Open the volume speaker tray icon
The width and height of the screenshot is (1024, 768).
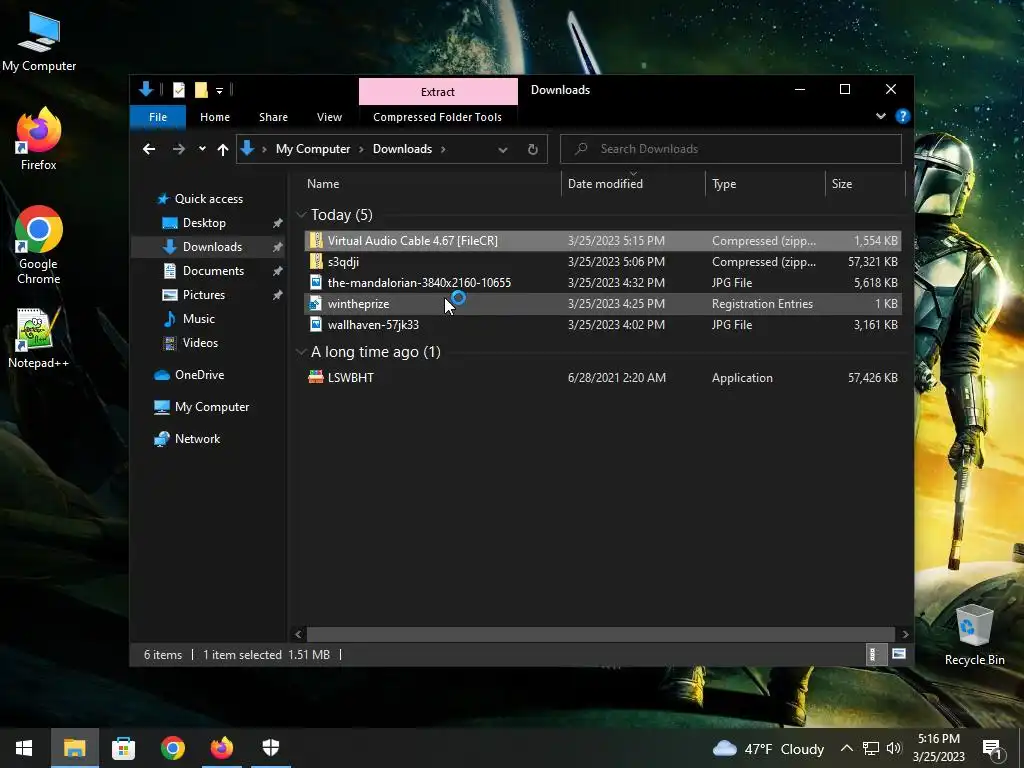click(x=894, y=748)
